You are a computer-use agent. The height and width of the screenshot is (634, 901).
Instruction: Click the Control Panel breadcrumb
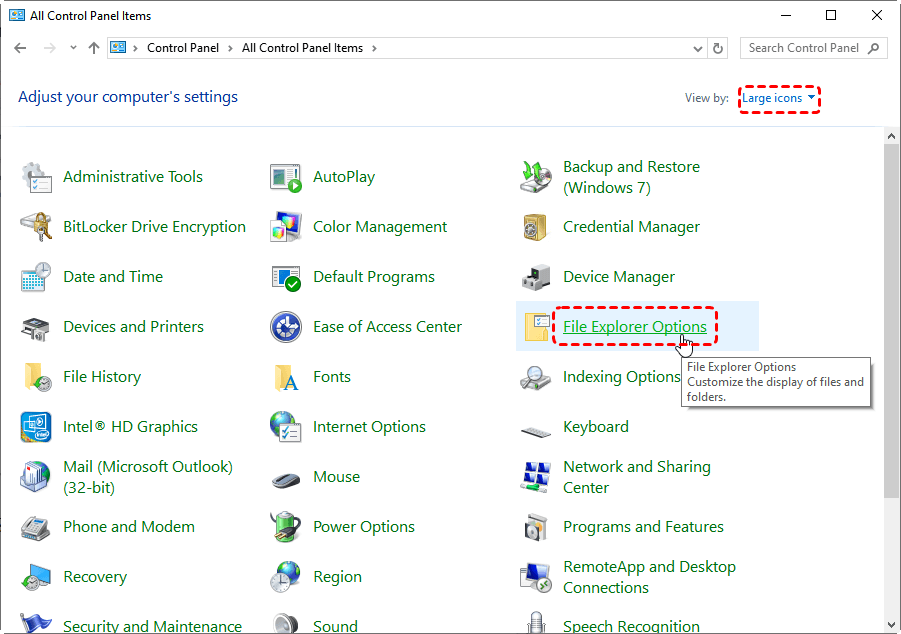tap(183, 48)
